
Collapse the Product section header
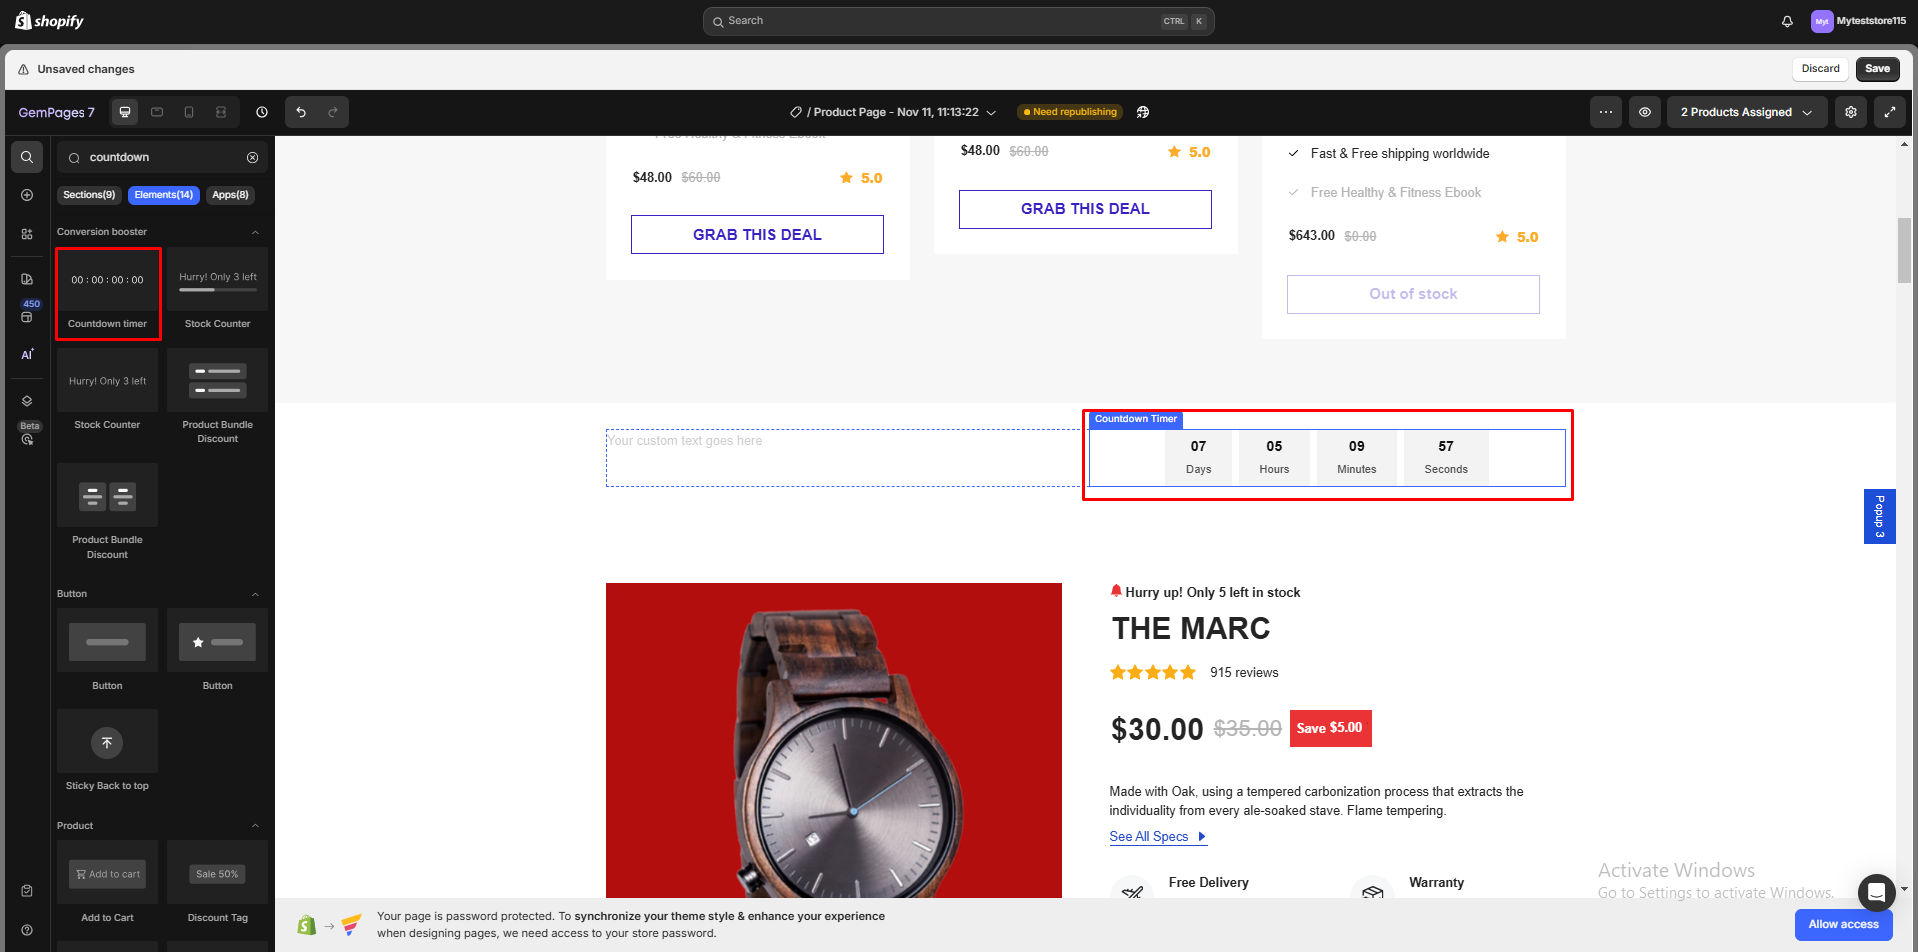coord(255,825)
